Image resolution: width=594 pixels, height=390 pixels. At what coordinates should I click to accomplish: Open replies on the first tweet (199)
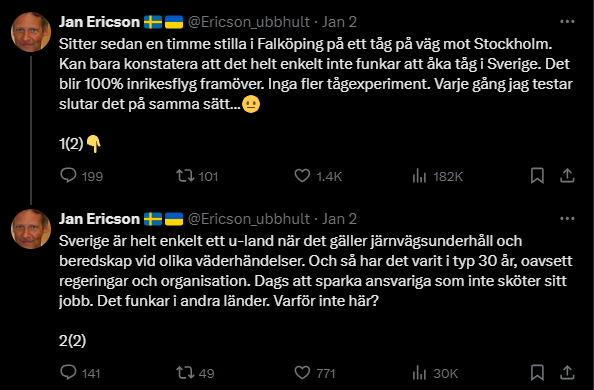pos(81,176)
